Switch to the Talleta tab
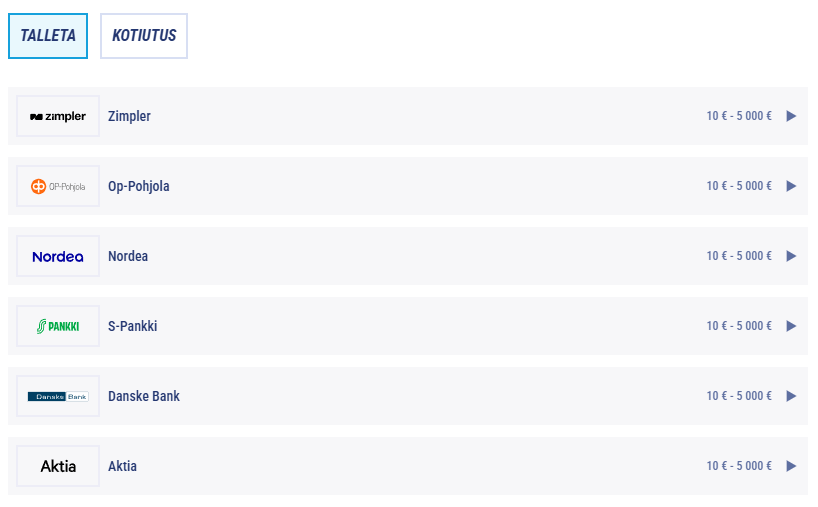This screenshot has height=507, width=818. tap(48, 36)
